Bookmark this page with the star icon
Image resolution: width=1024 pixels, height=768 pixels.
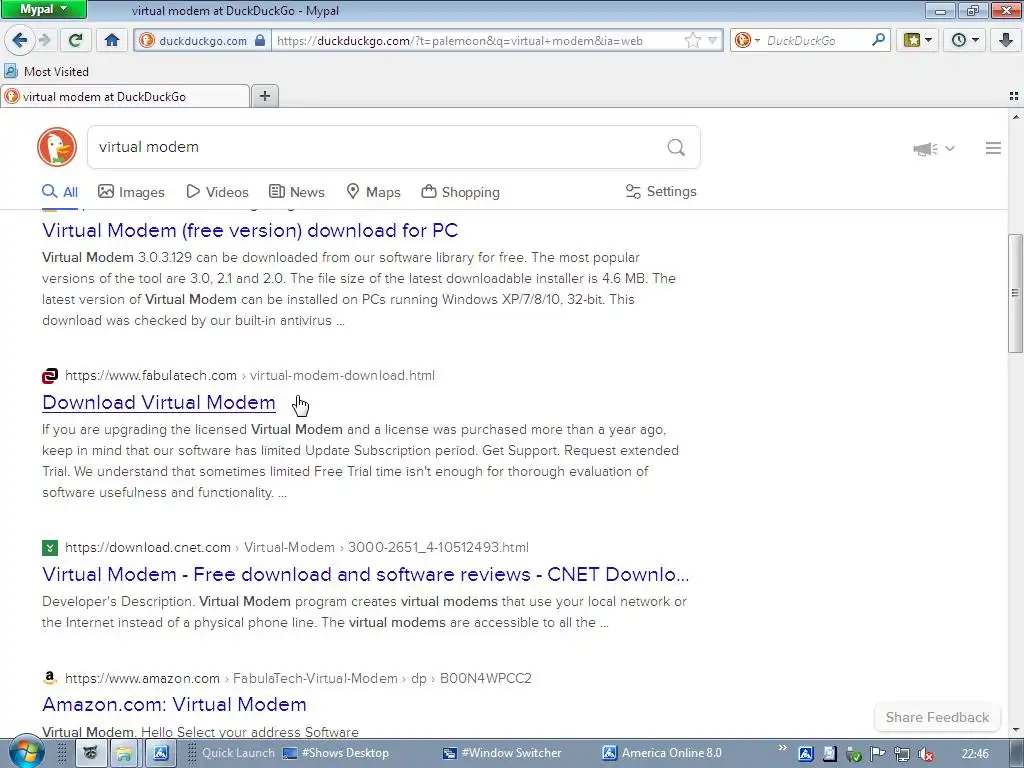pos(693,40)
